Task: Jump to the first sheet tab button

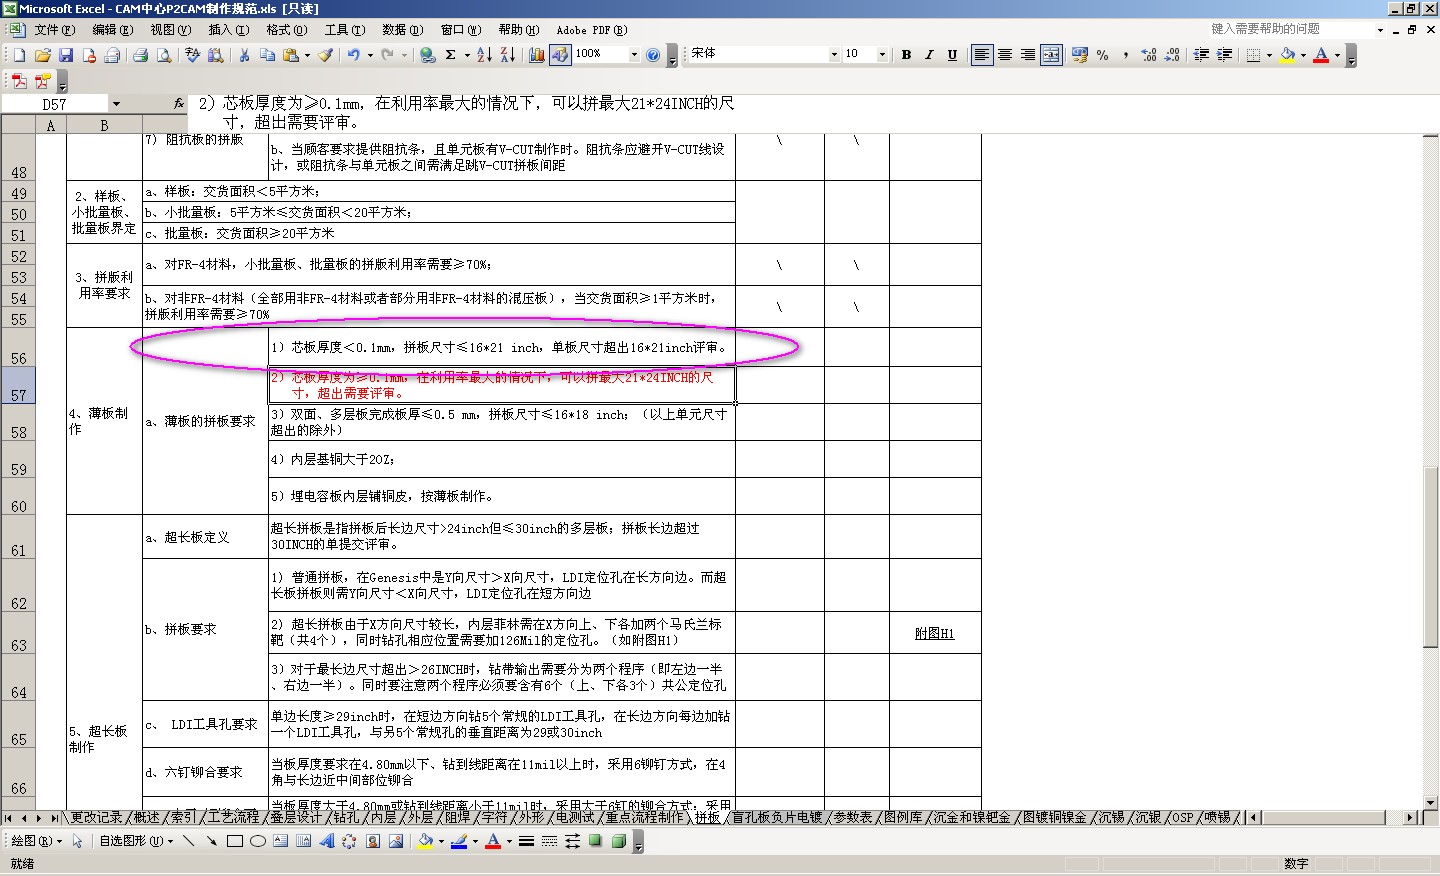Action: pyautogui.click(x=9, y=818)
